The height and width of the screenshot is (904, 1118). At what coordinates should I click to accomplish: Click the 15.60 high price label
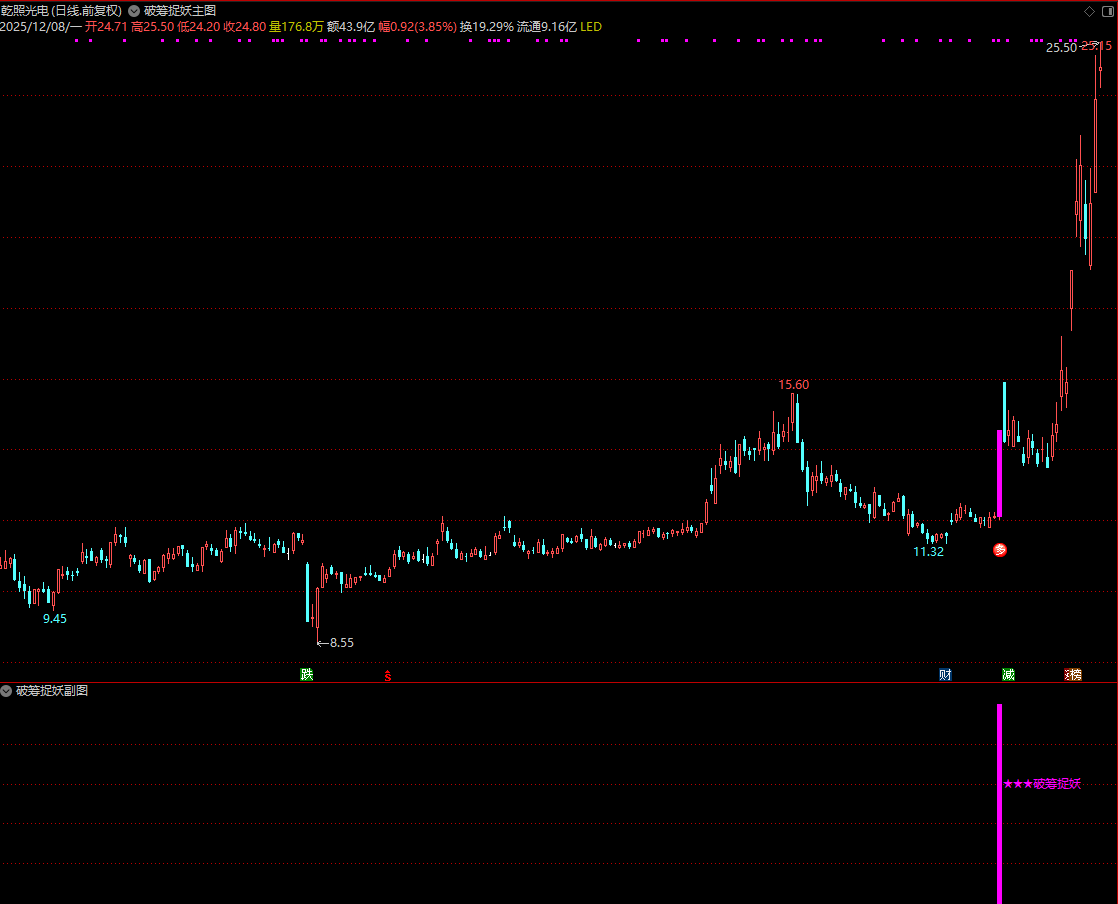point(794,384)
